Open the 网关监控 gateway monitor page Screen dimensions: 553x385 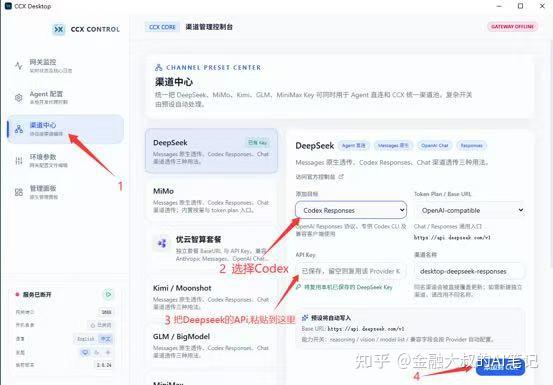65,66
